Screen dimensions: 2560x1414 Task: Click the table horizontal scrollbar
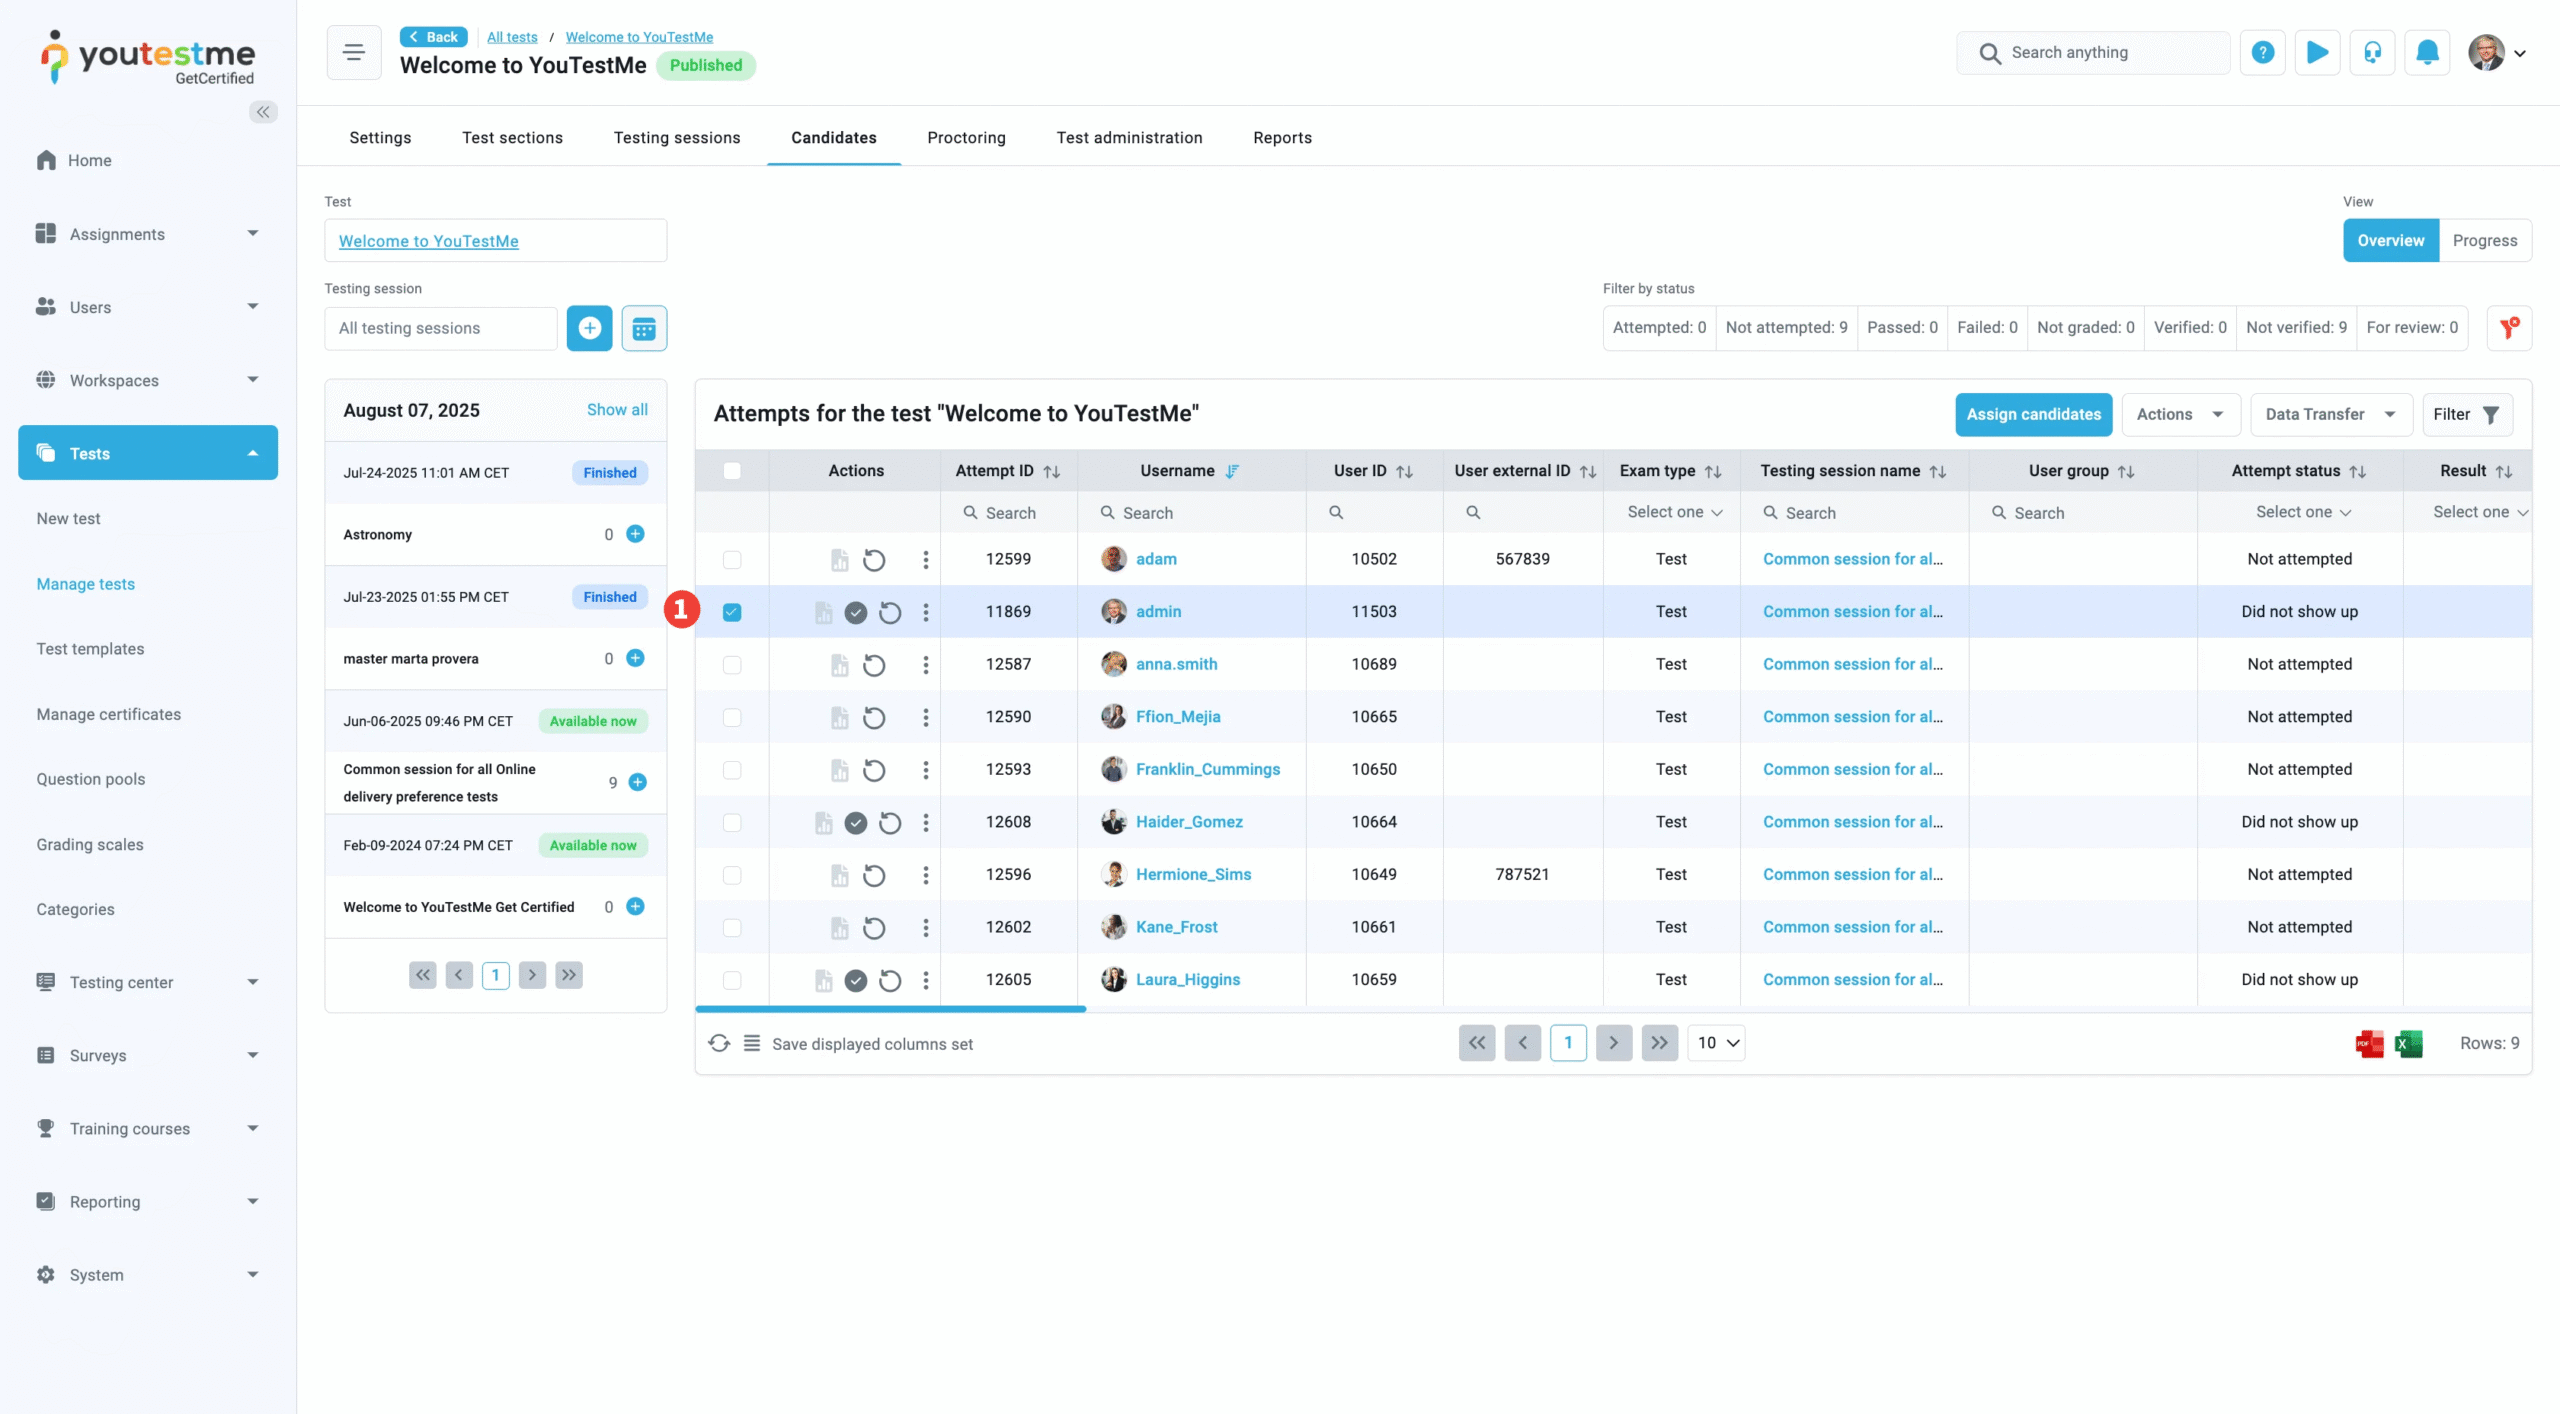[890, 1009]
